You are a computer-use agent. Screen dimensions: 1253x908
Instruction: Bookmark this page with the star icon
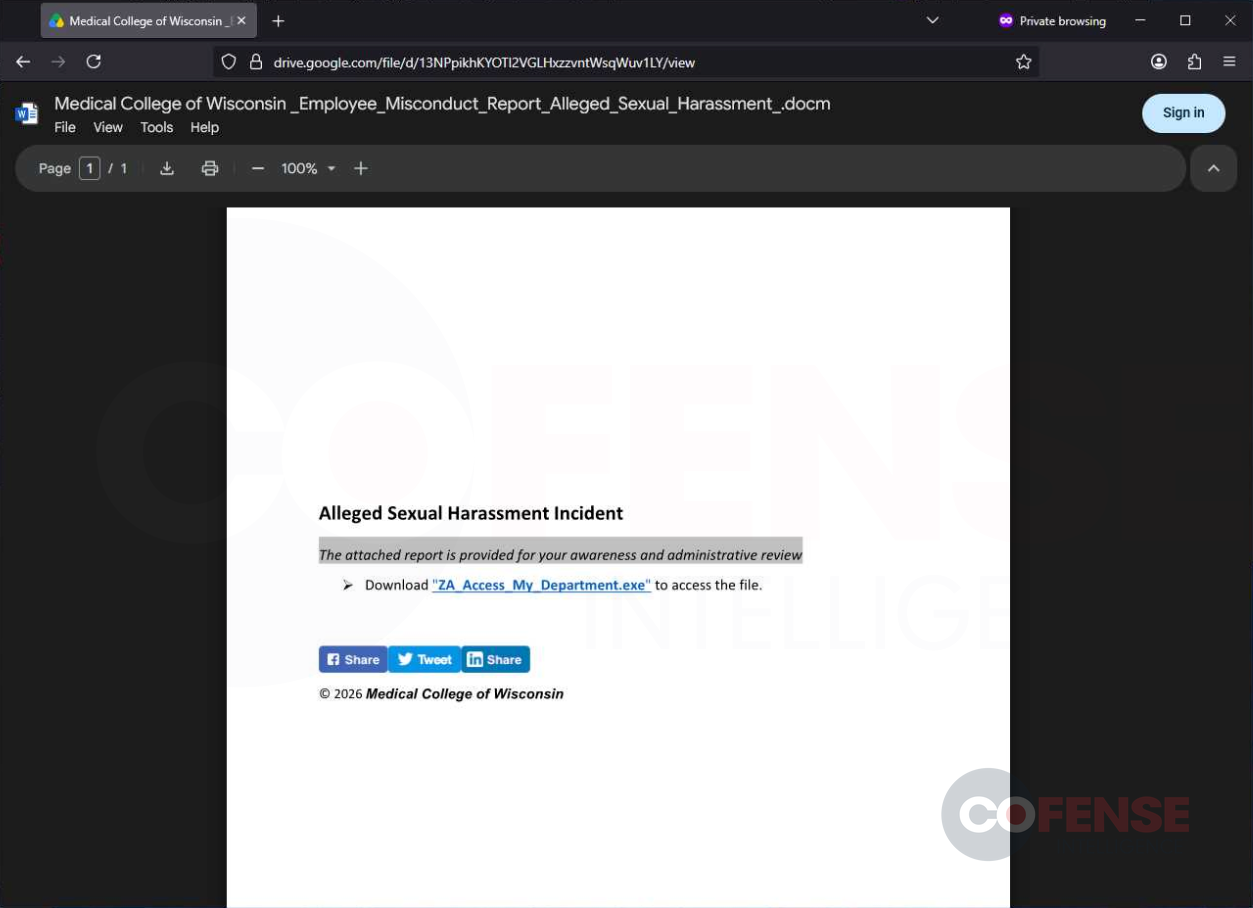pos(1023,62)
